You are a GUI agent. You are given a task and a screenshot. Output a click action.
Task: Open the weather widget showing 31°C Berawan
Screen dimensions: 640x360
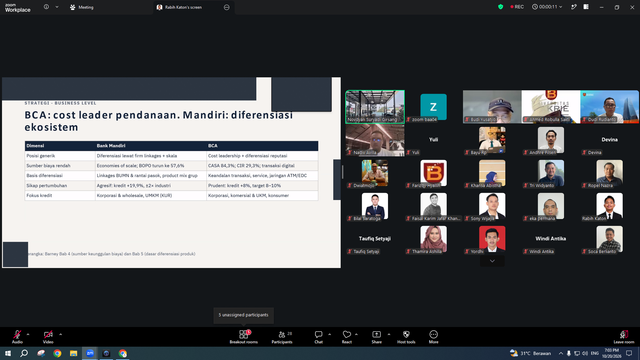[x=531, y=353]
